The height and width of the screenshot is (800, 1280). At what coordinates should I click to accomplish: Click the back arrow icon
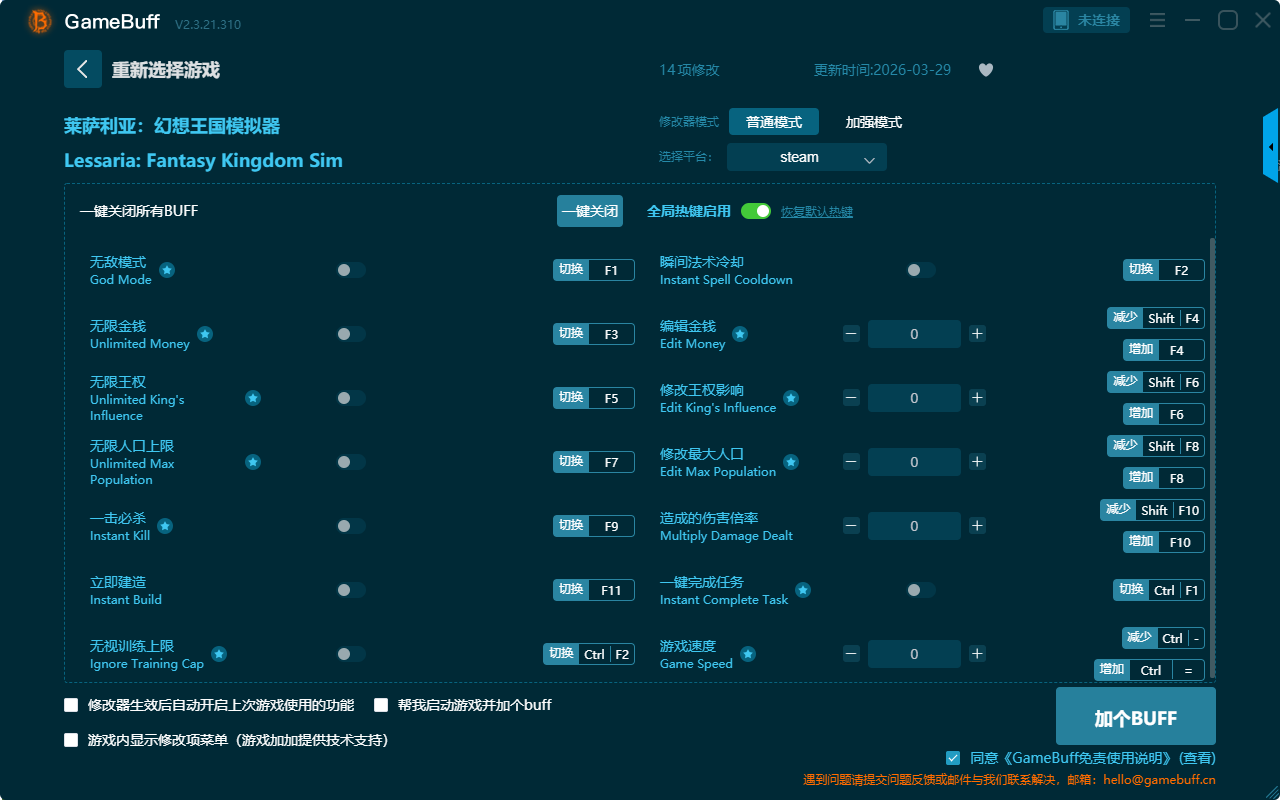click(83, 69)
